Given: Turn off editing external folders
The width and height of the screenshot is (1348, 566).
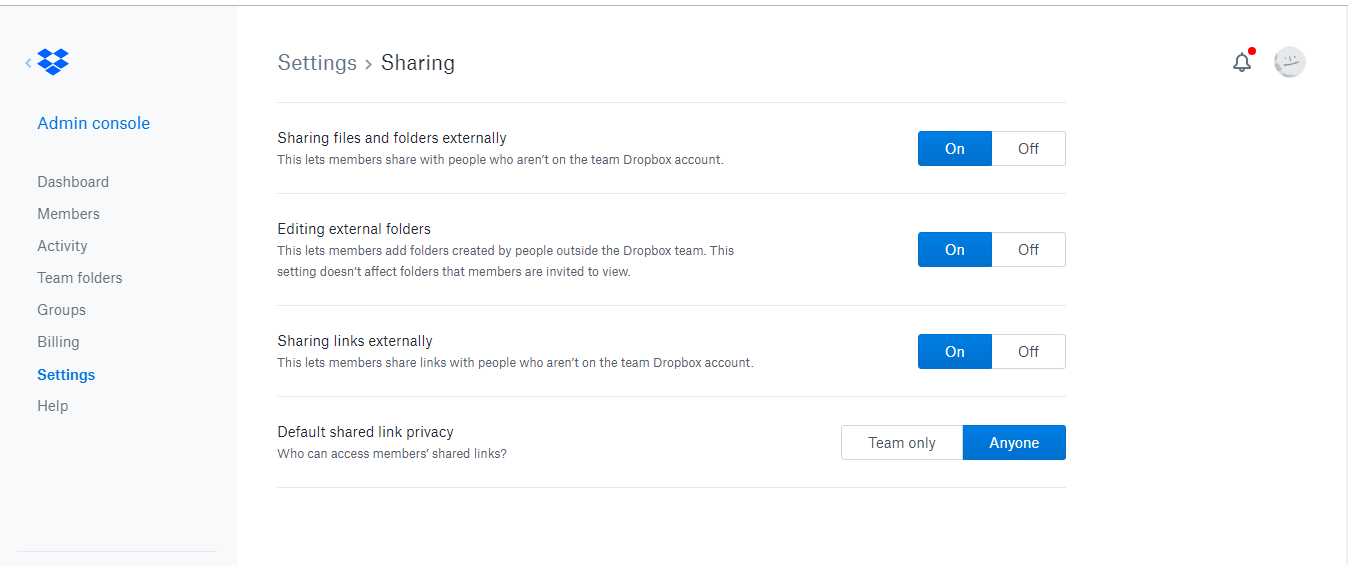Looking at the screenshot, I should [x=1029, y=249].
